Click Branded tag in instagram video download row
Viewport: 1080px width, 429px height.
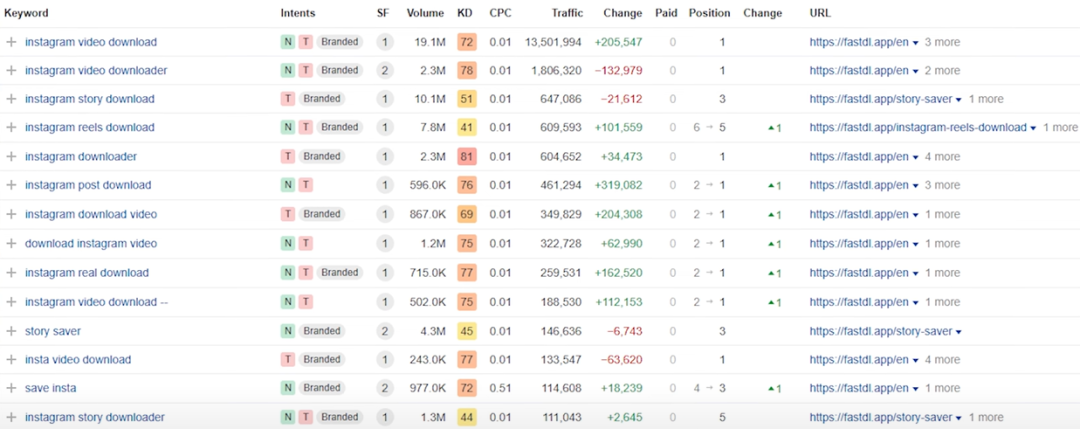(340, 42)
